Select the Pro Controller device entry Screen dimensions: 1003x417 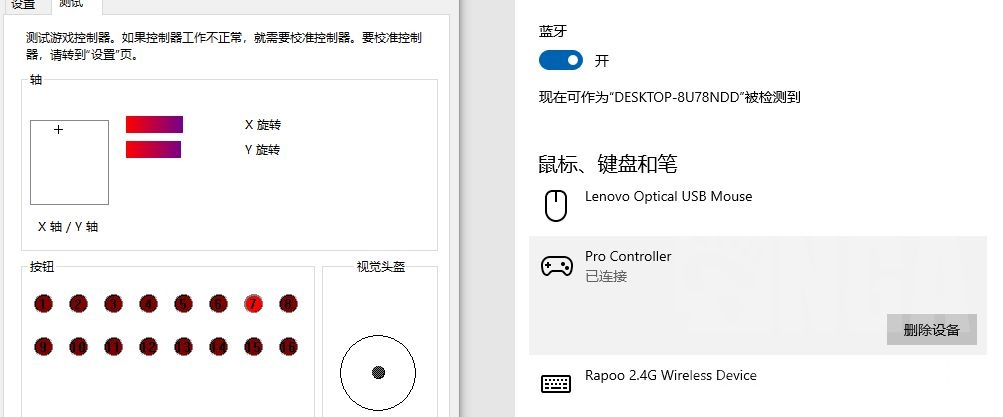(758, 295)
